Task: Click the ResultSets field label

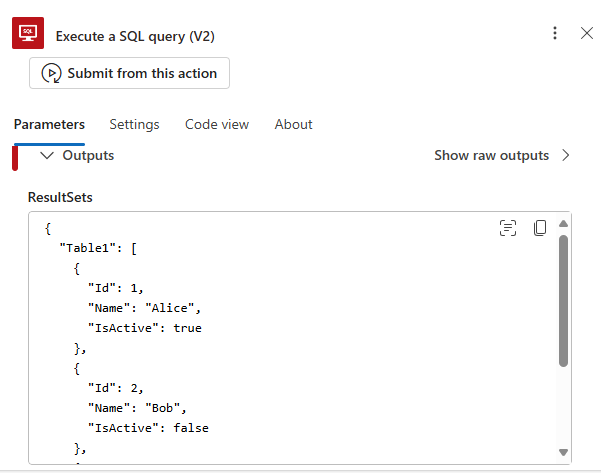Action: pyautogui.click(x=60, y=198)
